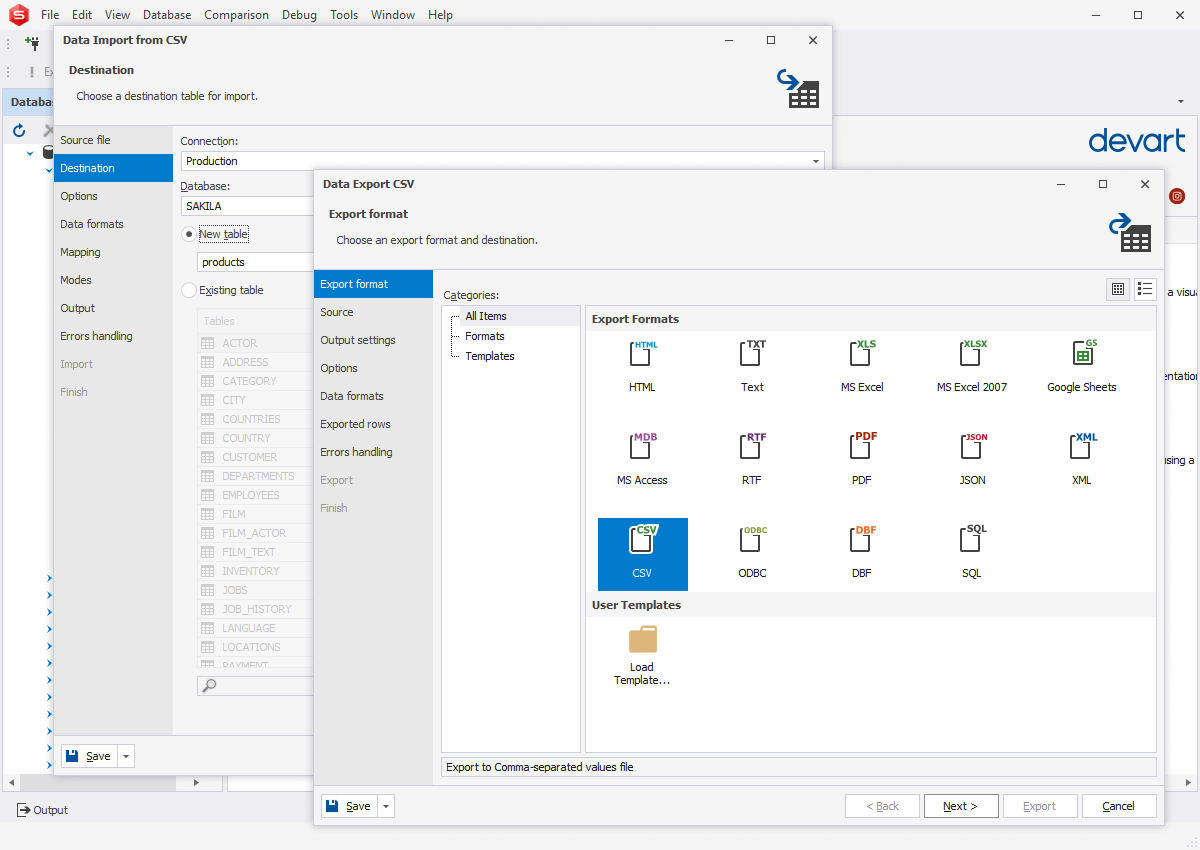Click the Load Template folder icon
Image resolution: width=1200 pixels, height=850 pixels.
pos(642,640)
